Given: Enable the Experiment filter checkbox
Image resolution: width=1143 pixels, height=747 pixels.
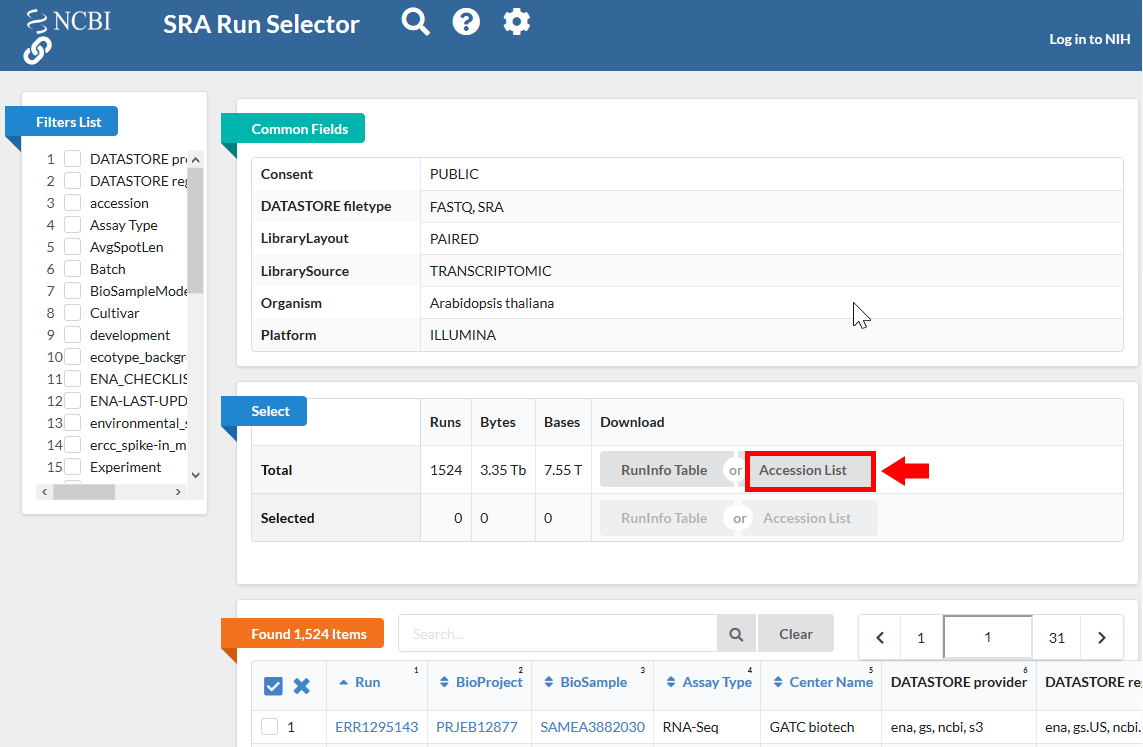Looking at the screenshot, I should pyautogui.click(x=72, y=467).
